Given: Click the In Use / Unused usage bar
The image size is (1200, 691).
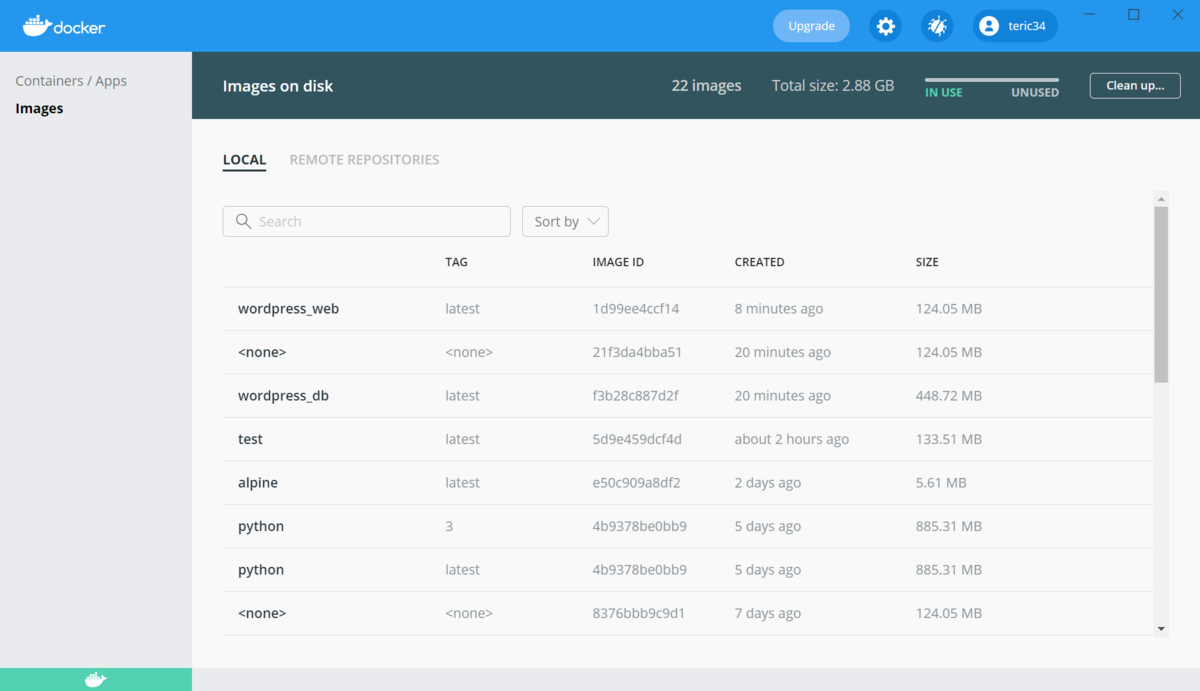Looking at the screenshot, I should pos(991,79).
